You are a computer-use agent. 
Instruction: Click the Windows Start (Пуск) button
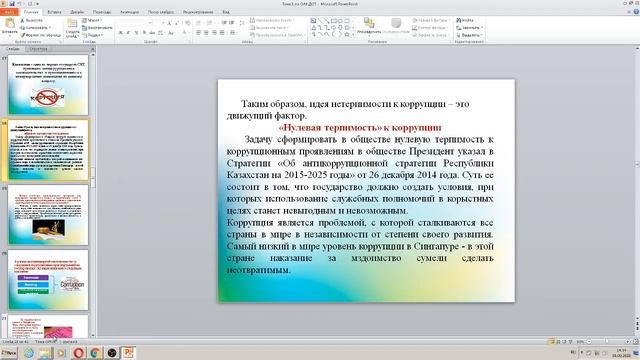point(9,353)
